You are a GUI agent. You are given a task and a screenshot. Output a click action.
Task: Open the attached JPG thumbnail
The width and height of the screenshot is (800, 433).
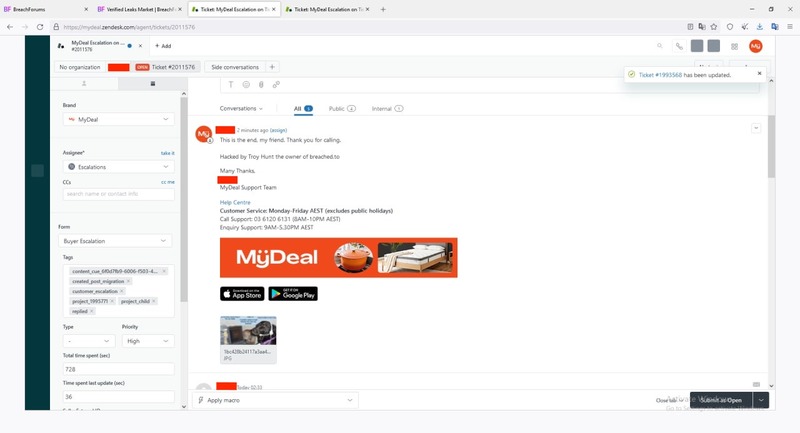(248, 331)
